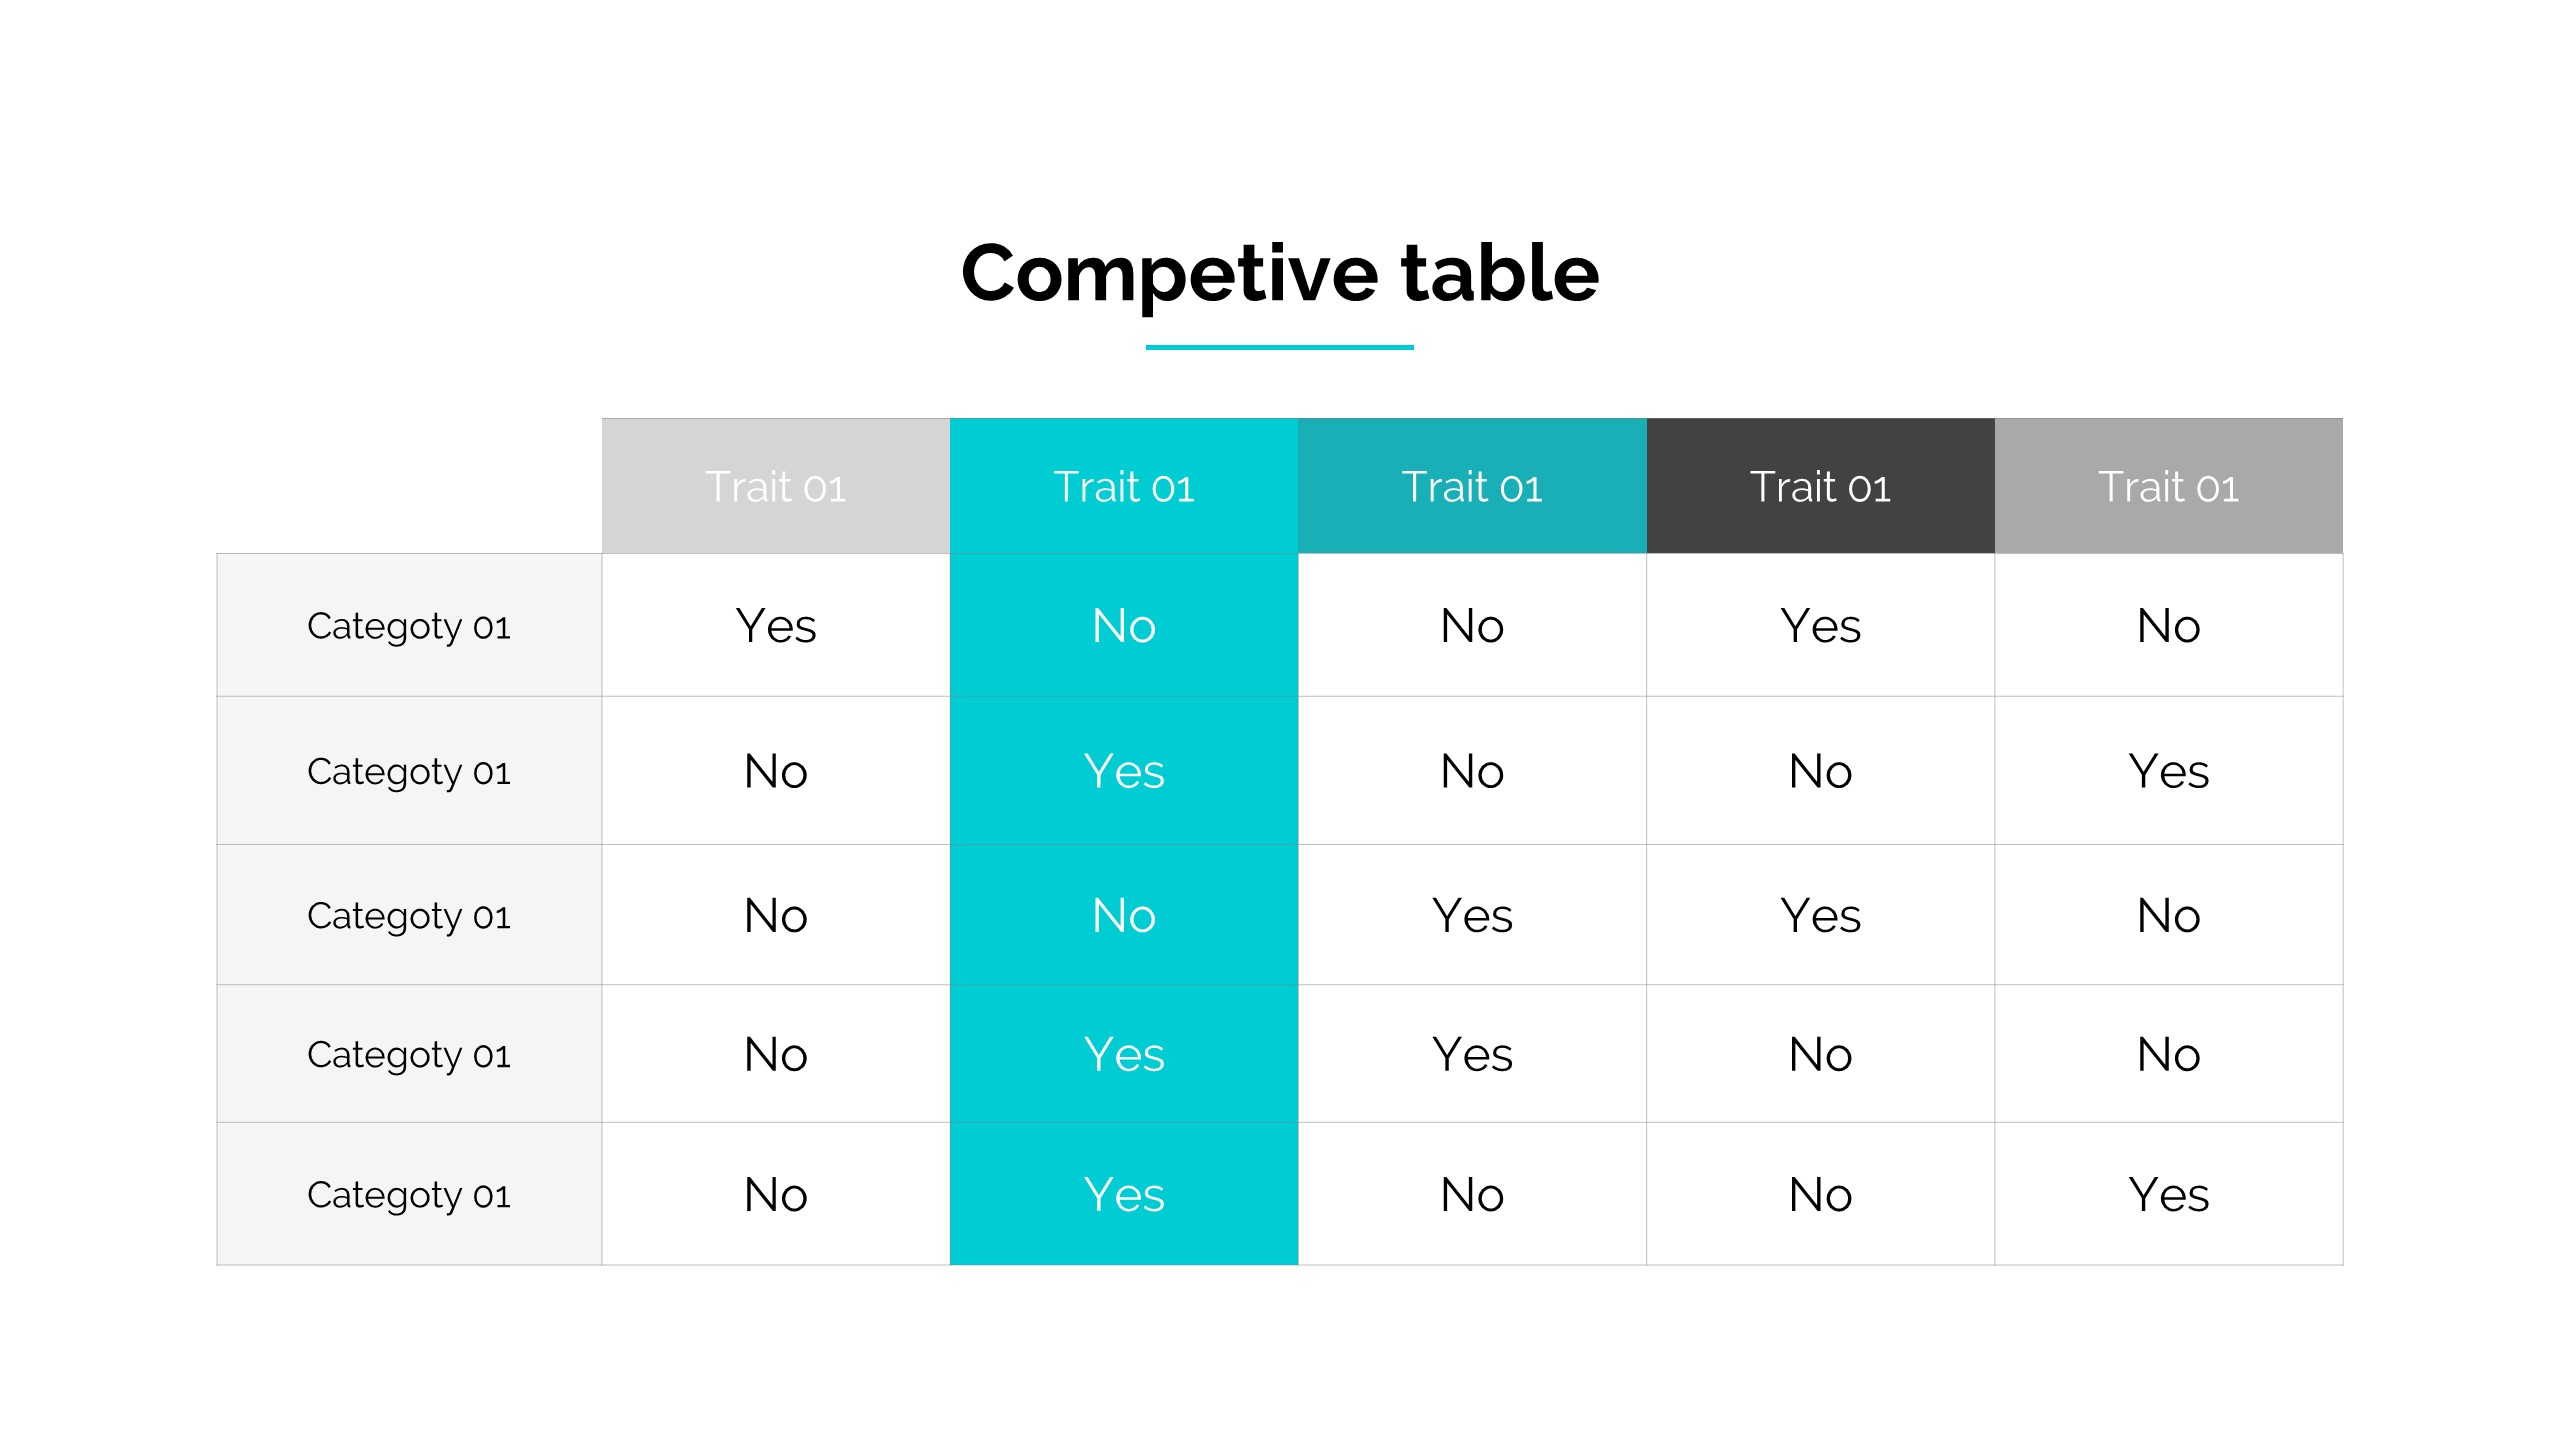Viewport: 2560px width, 1440px height.
Task: Select the bottom Yes in the cyan highlighted column
Action: point(1123,1194)
